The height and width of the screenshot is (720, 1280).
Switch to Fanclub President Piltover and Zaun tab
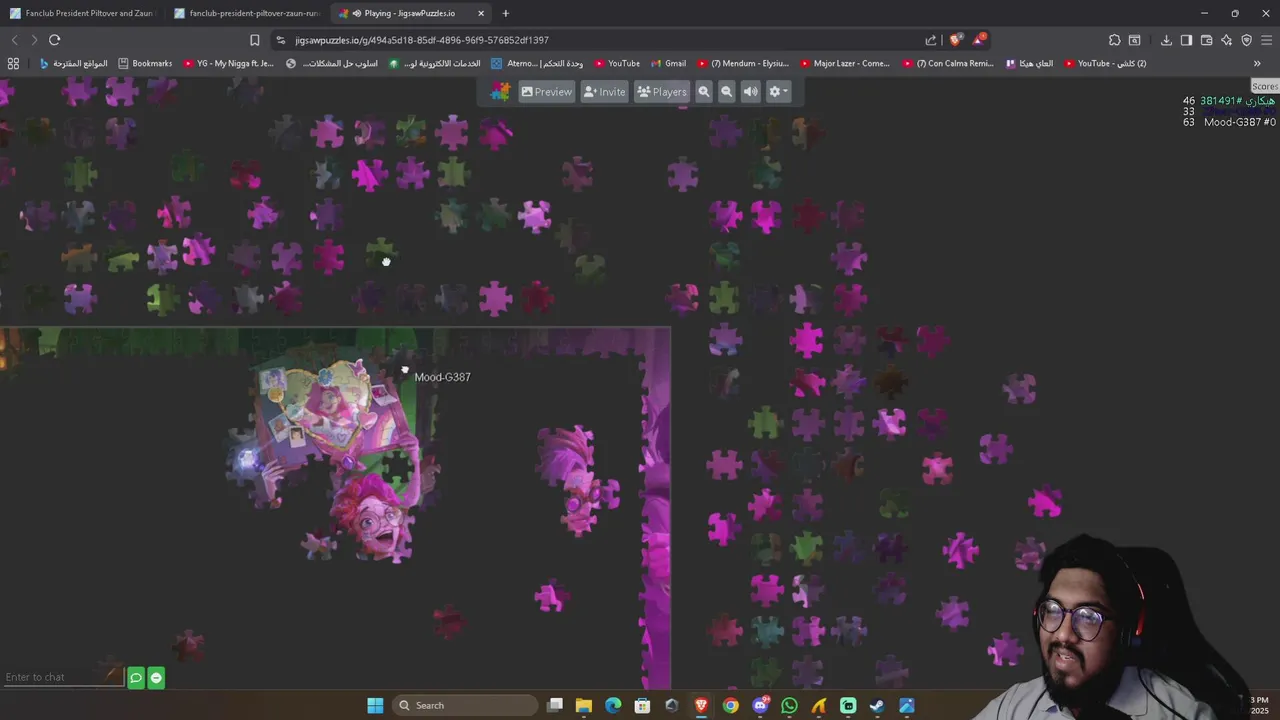(x=82, y=13)
